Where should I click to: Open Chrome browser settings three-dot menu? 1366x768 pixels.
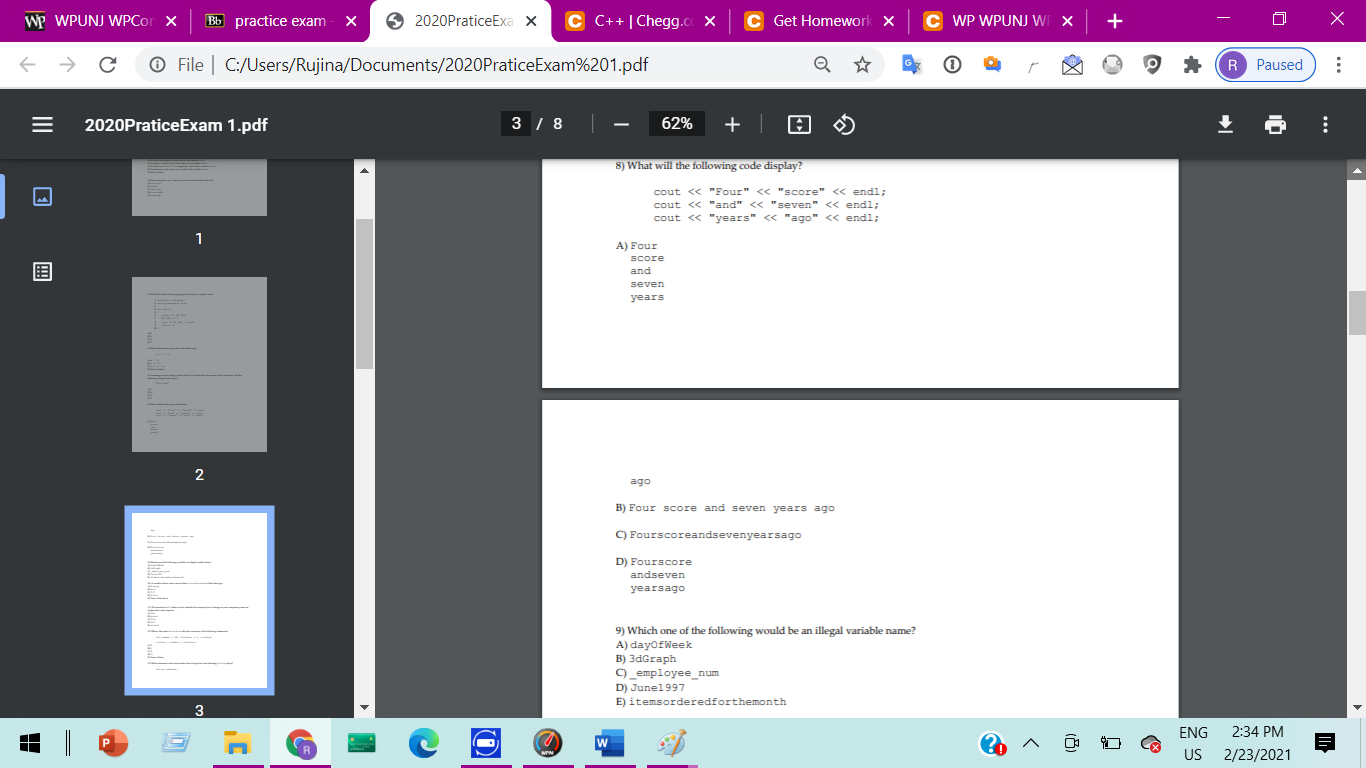tap(1338, 64)
